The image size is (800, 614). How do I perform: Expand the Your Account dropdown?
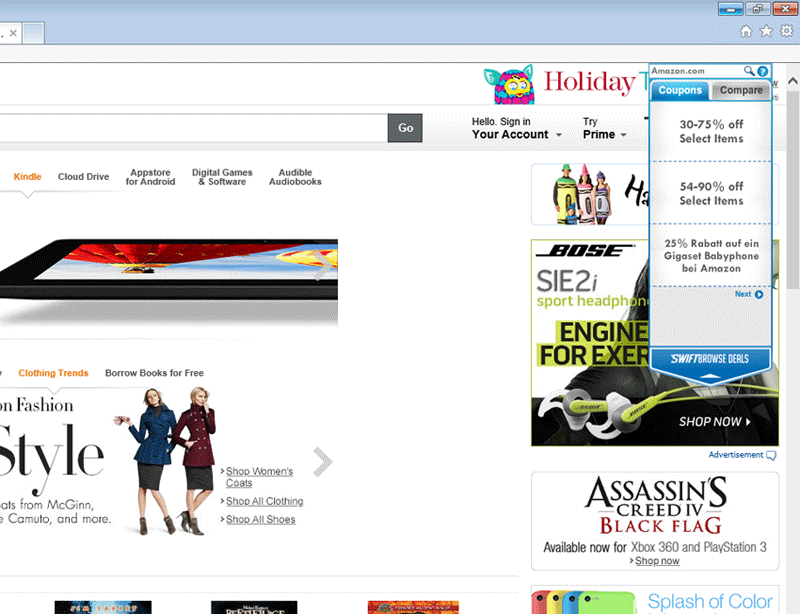[516, 134]
